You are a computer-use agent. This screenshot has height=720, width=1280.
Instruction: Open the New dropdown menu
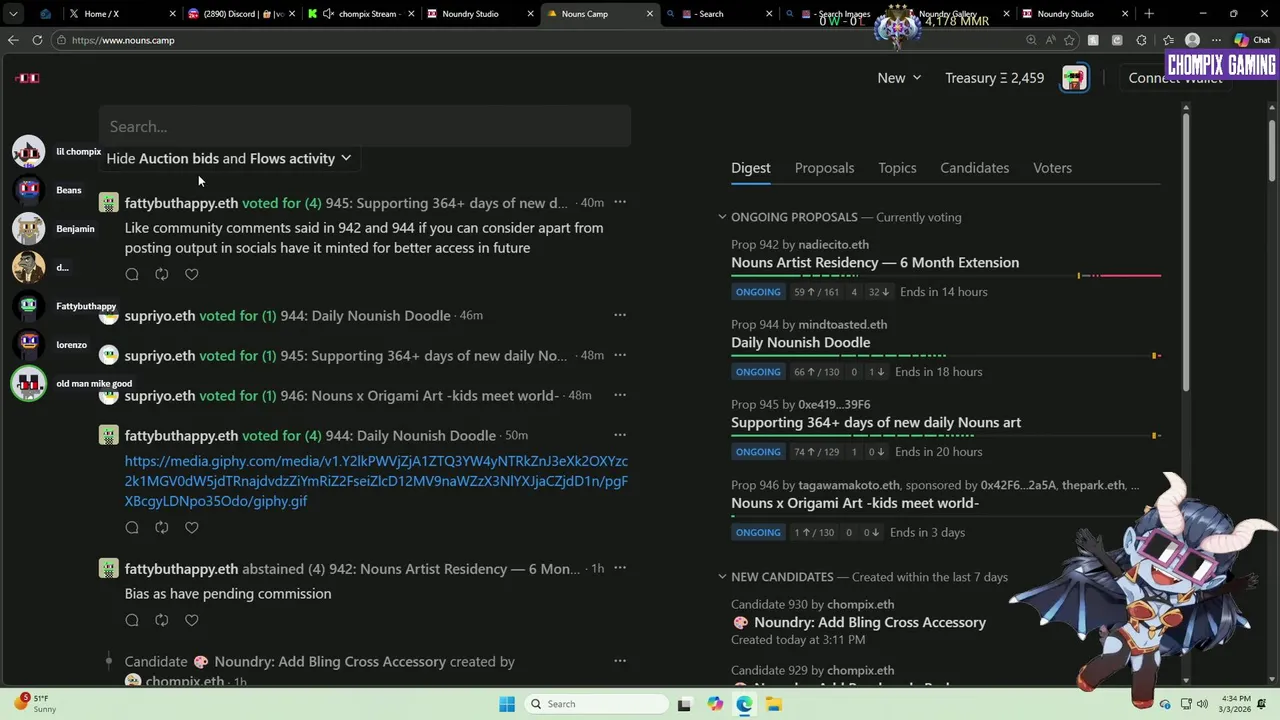point(899,78)
